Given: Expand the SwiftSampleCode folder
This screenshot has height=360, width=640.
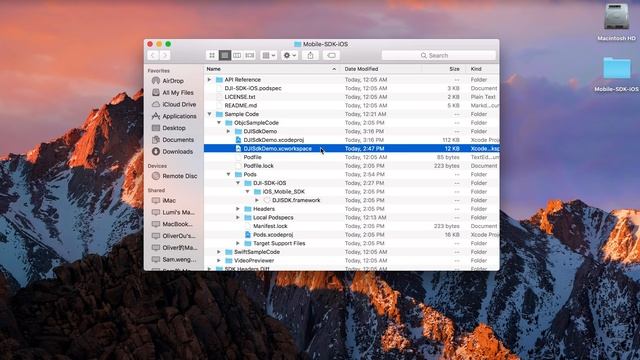Looking at the screenshot, I should tap(219, 252).
